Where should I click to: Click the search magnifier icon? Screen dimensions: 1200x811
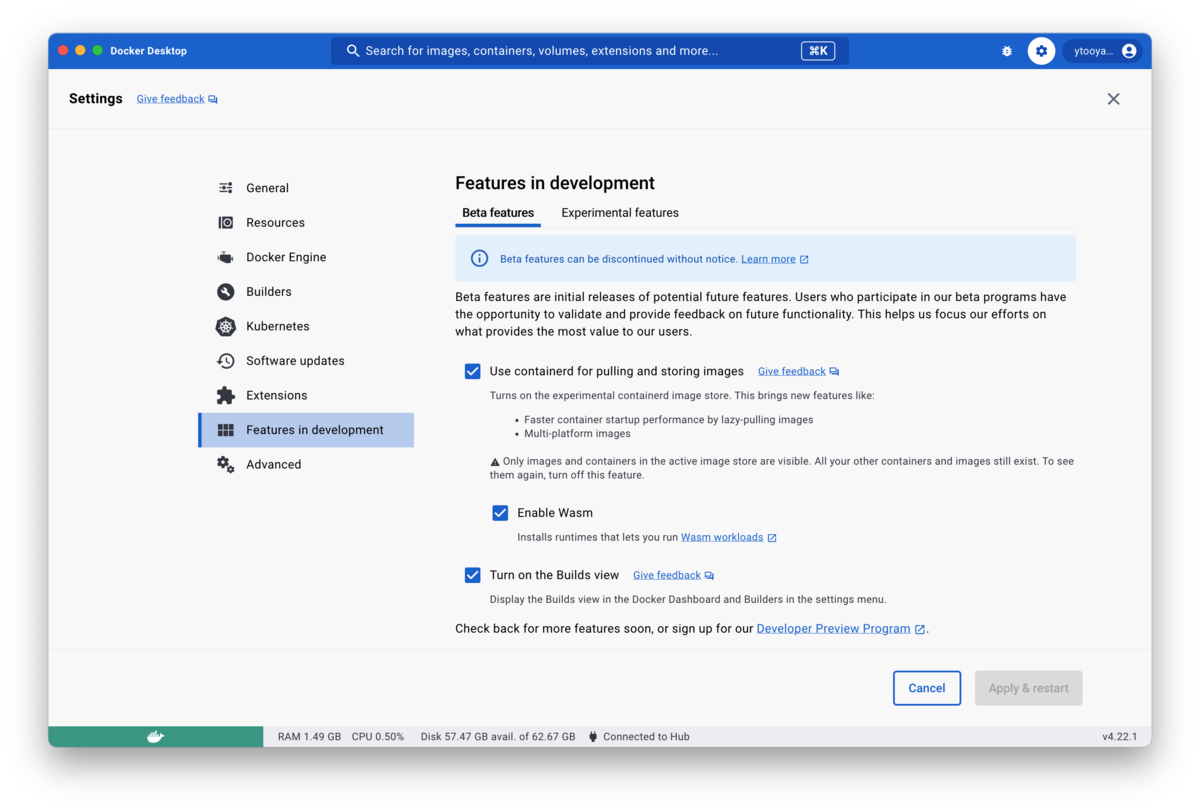[353, 51]
